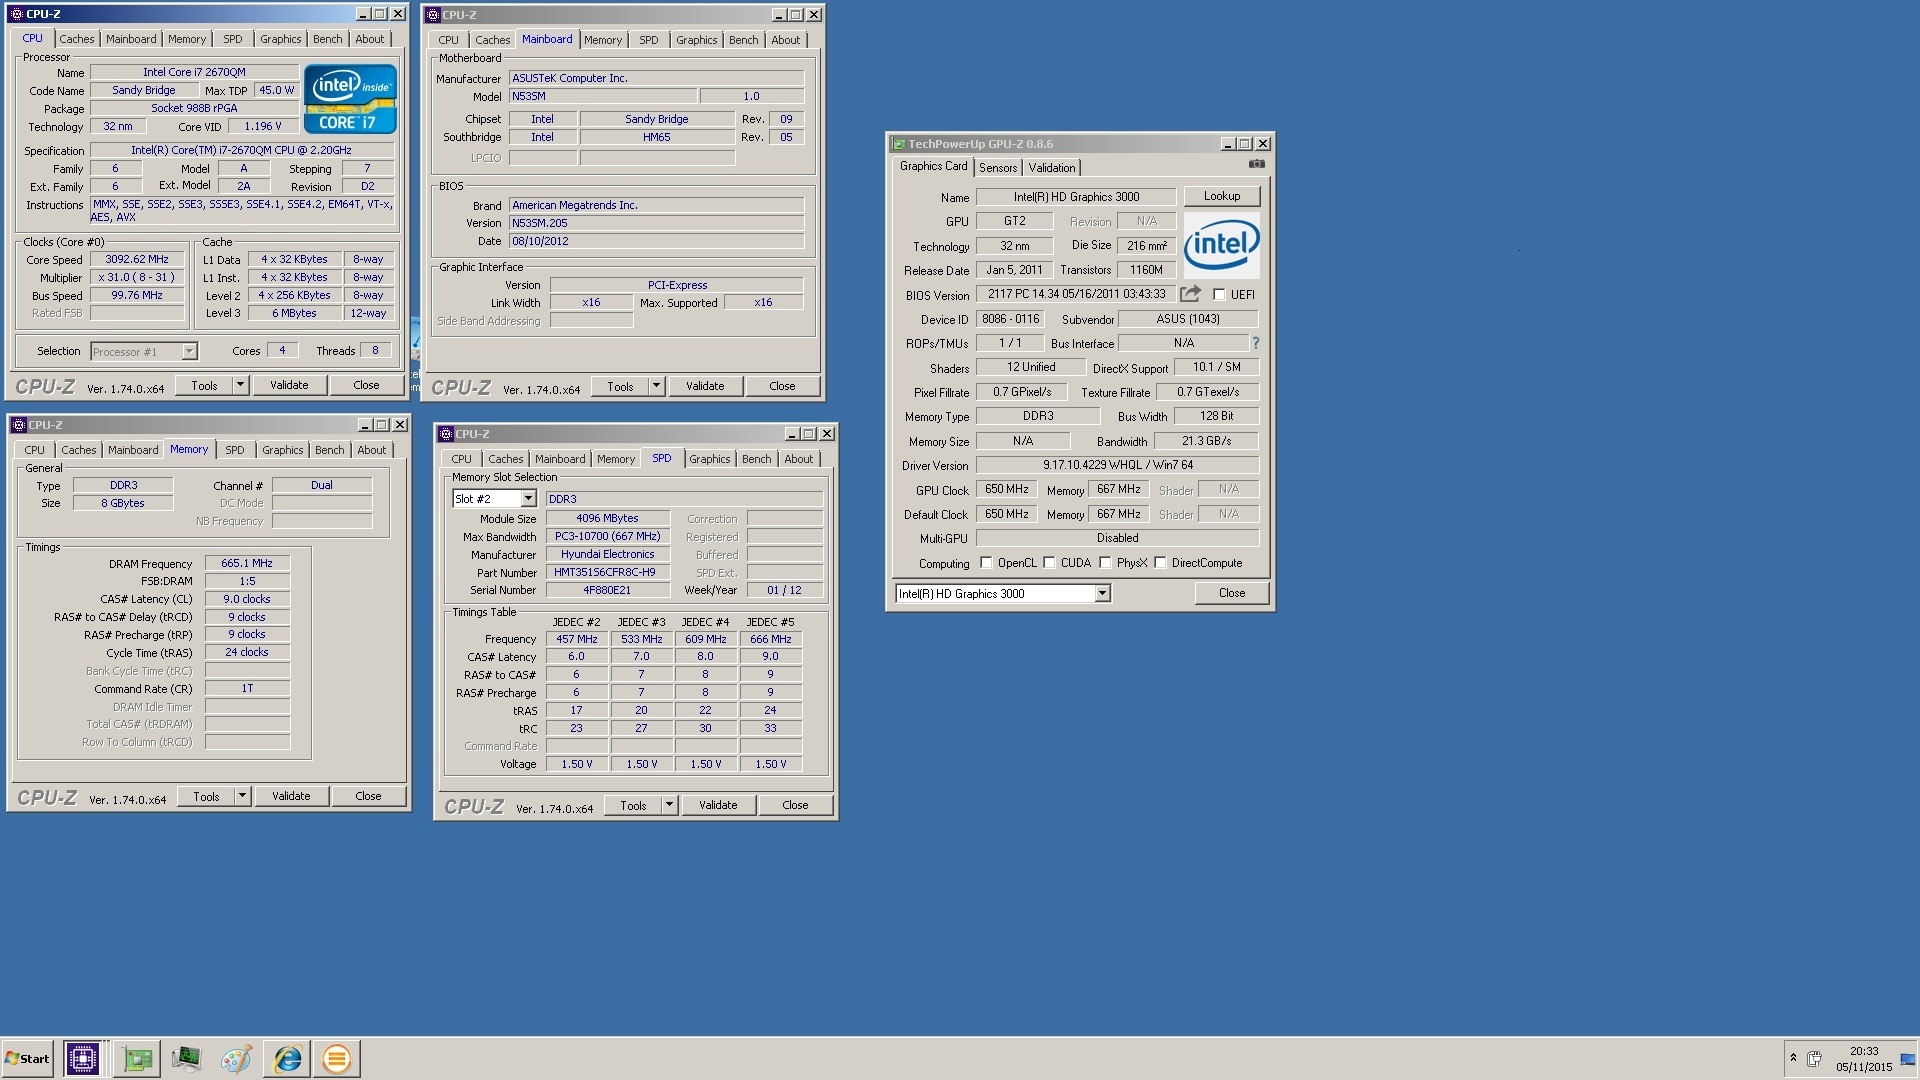Click the Channel # value Dual

322,485
